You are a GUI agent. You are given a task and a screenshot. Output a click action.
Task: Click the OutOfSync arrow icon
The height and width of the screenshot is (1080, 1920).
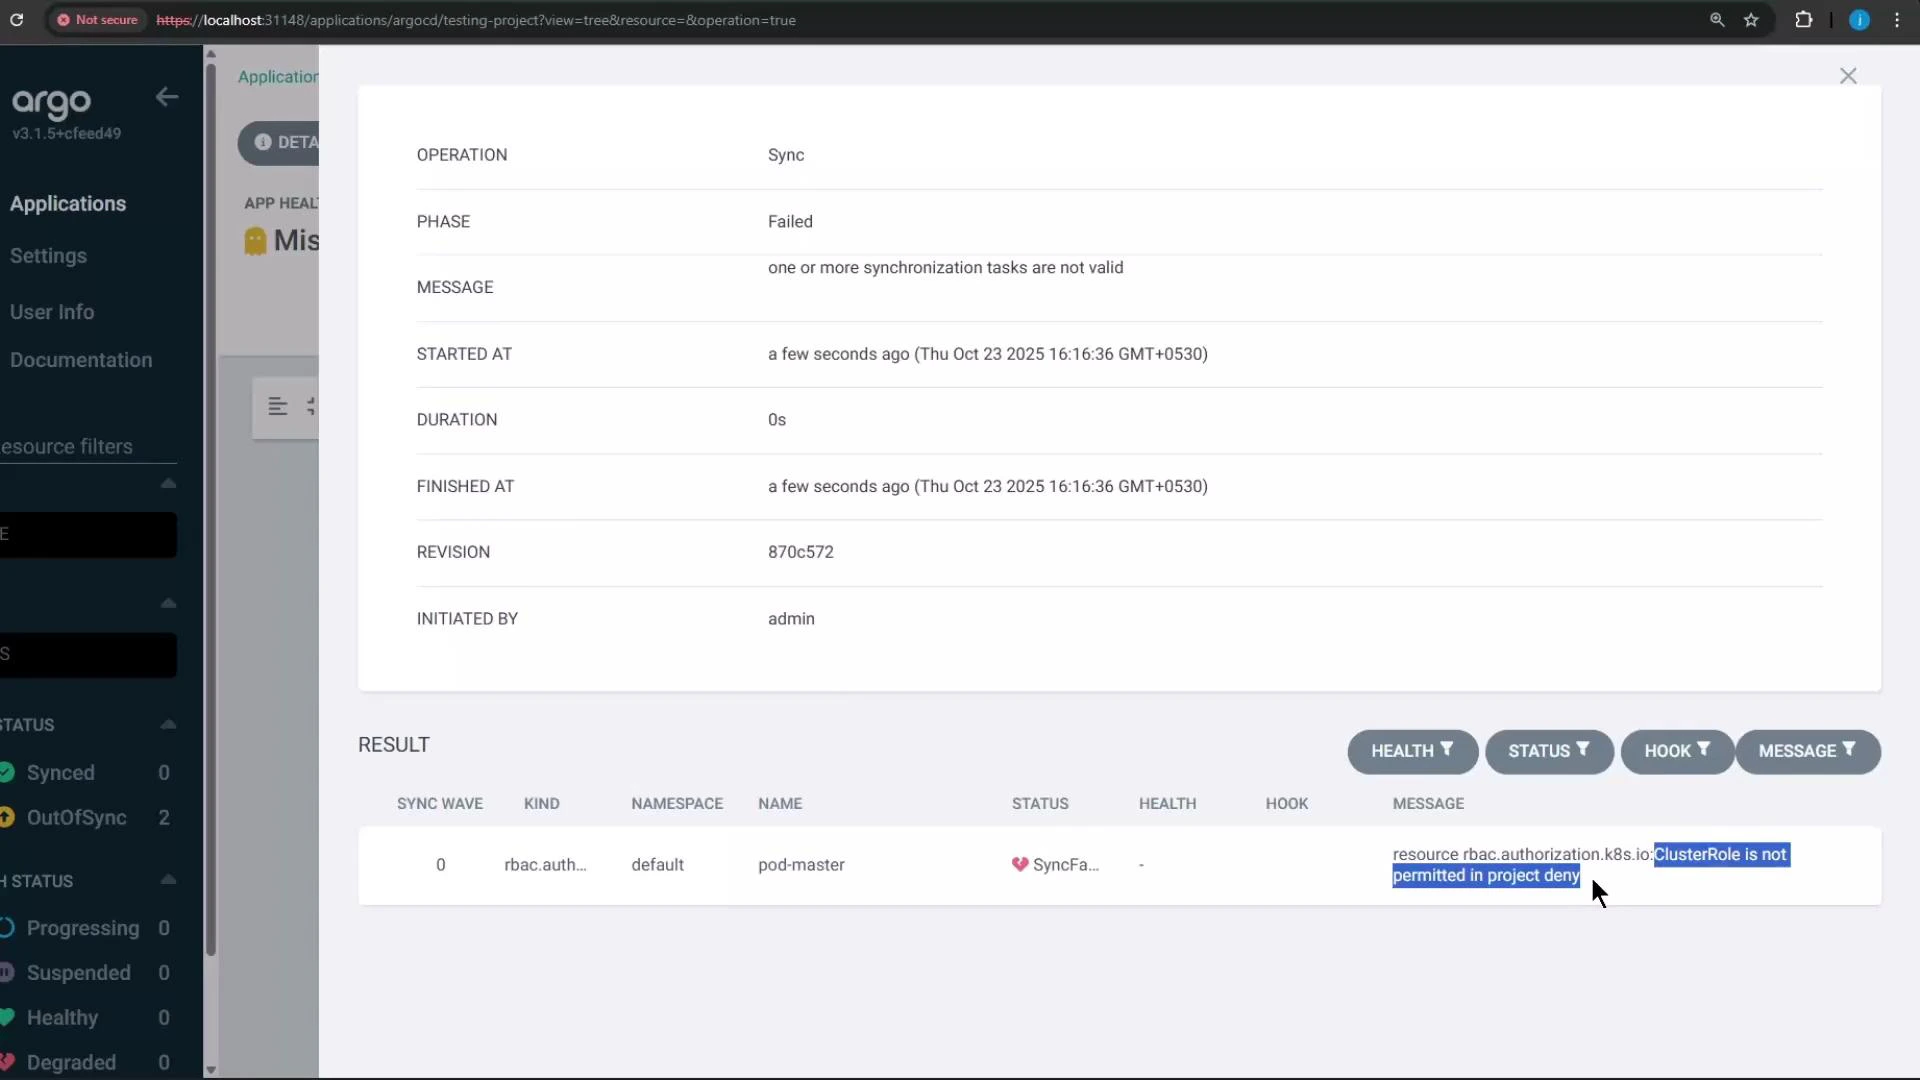pyautogui.click(x=8, y=817)
